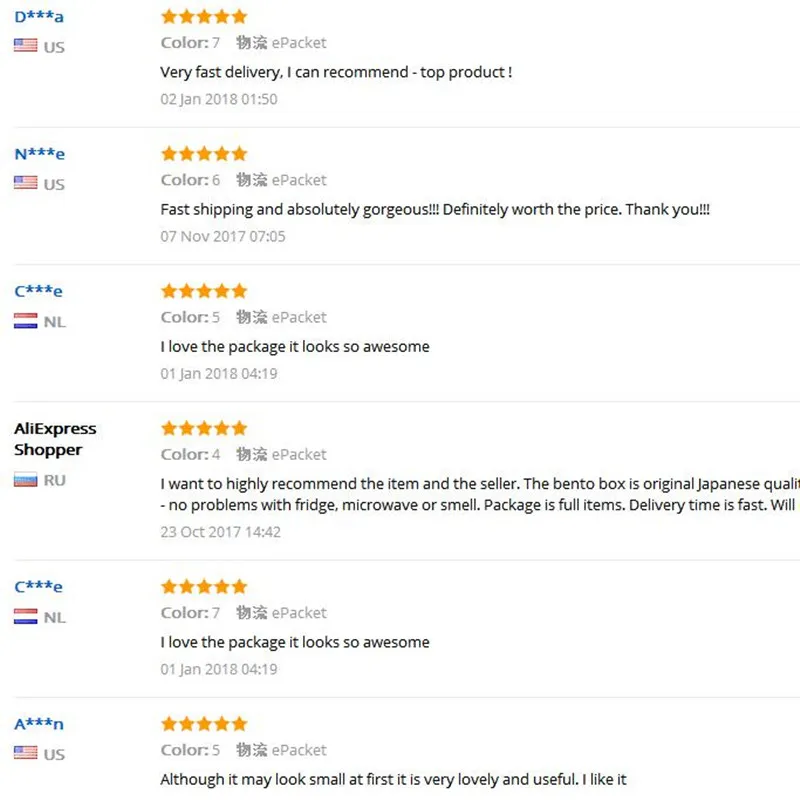Screen dimensions: 800x800
Task: Click the timestamp '07 Nov 2017 07:05'
Action: [223, 236]
